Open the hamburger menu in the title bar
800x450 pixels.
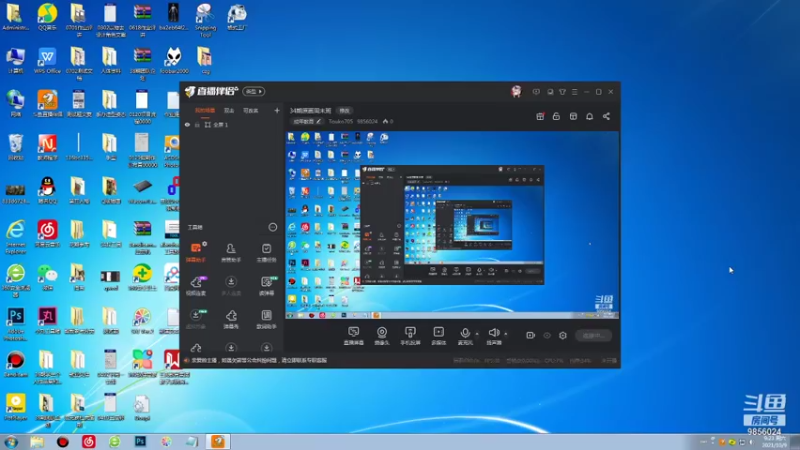[x=574, y=92]
